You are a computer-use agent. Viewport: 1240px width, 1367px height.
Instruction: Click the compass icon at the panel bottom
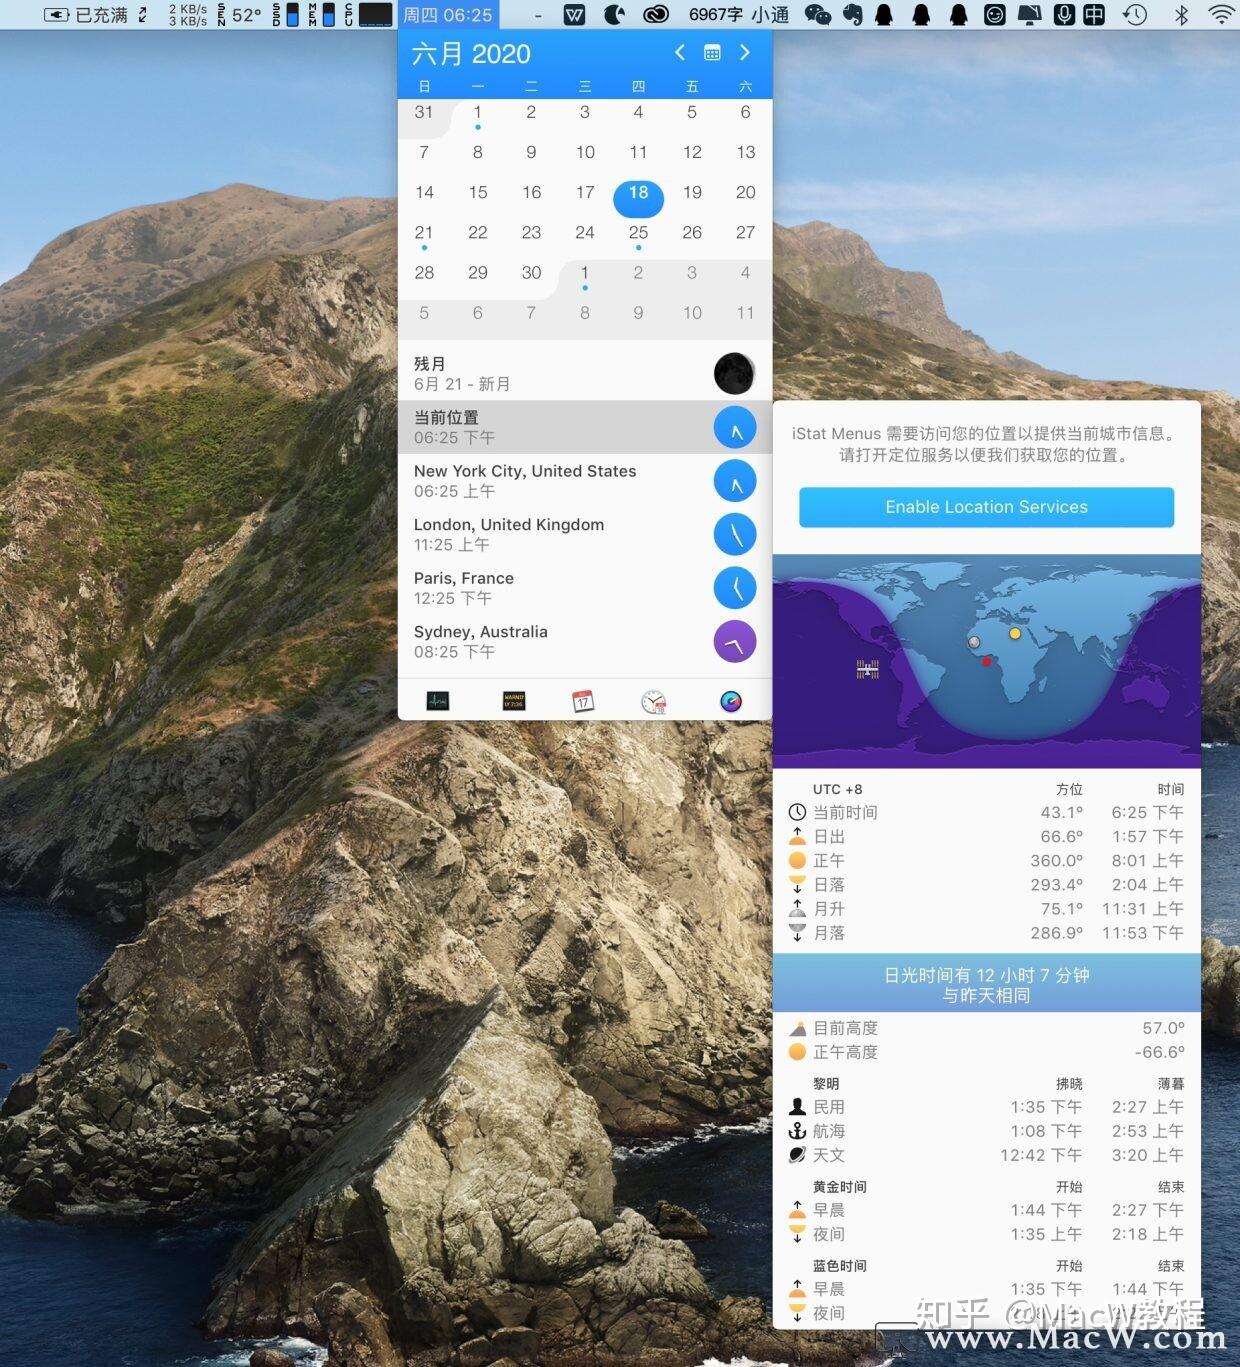[731, 701]
